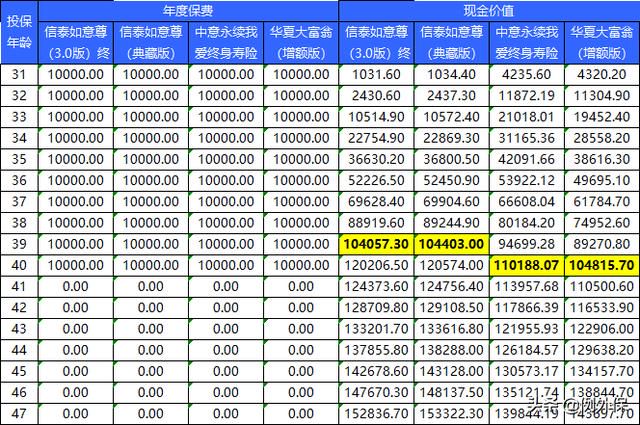Select age cell 44
Image resolution: width=640 pixels, height=425 pixels.
click(19, 350)
